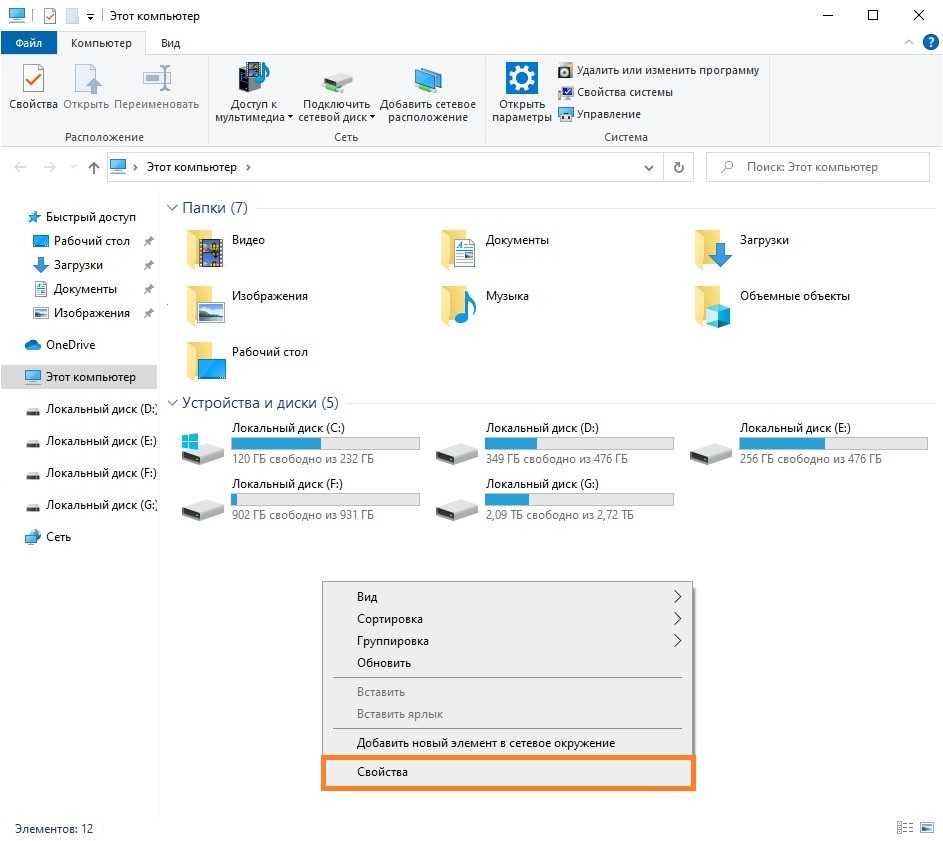943x841 pixels.
Task: Expand the address bar history dropdown
Action: tap(648, 168)
